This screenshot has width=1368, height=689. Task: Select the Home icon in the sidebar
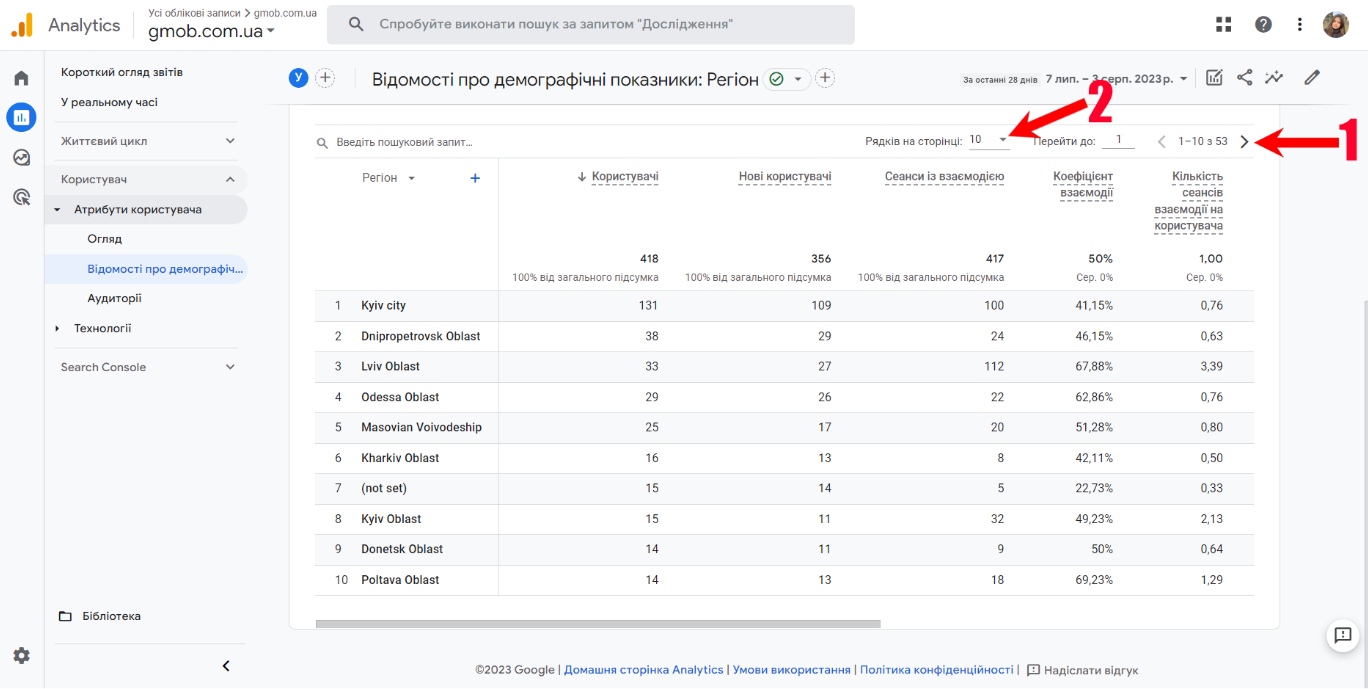(x=21, y=76)
